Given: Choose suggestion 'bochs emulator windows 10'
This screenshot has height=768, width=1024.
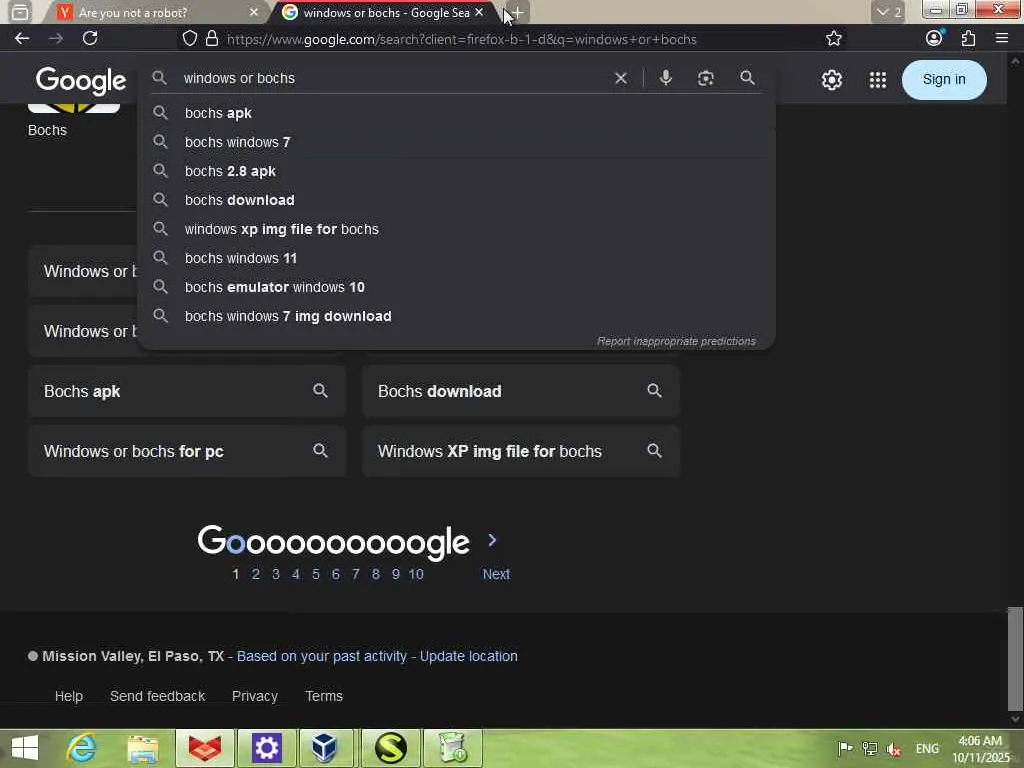Looking at the screenshot, I should (x=456, y=287).
